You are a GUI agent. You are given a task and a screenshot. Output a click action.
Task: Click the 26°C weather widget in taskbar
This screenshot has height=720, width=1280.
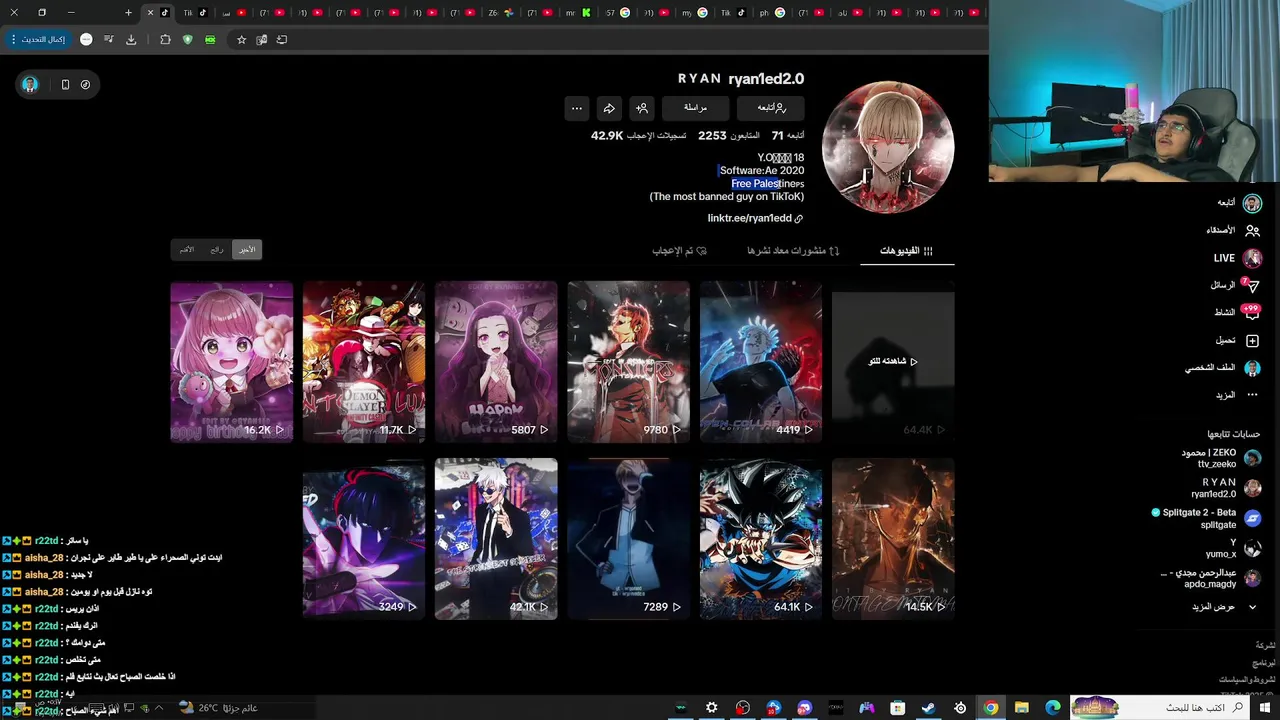pos(218,707)
